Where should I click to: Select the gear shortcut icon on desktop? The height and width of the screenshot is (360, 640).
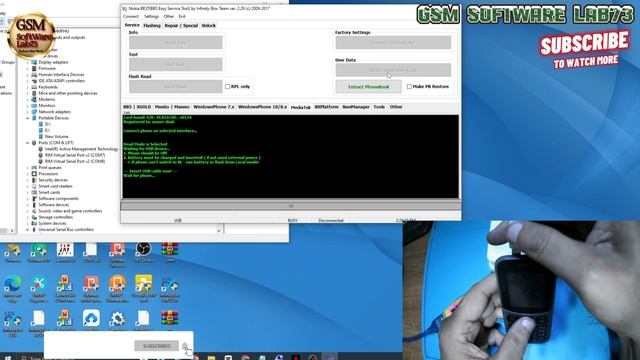117,318
